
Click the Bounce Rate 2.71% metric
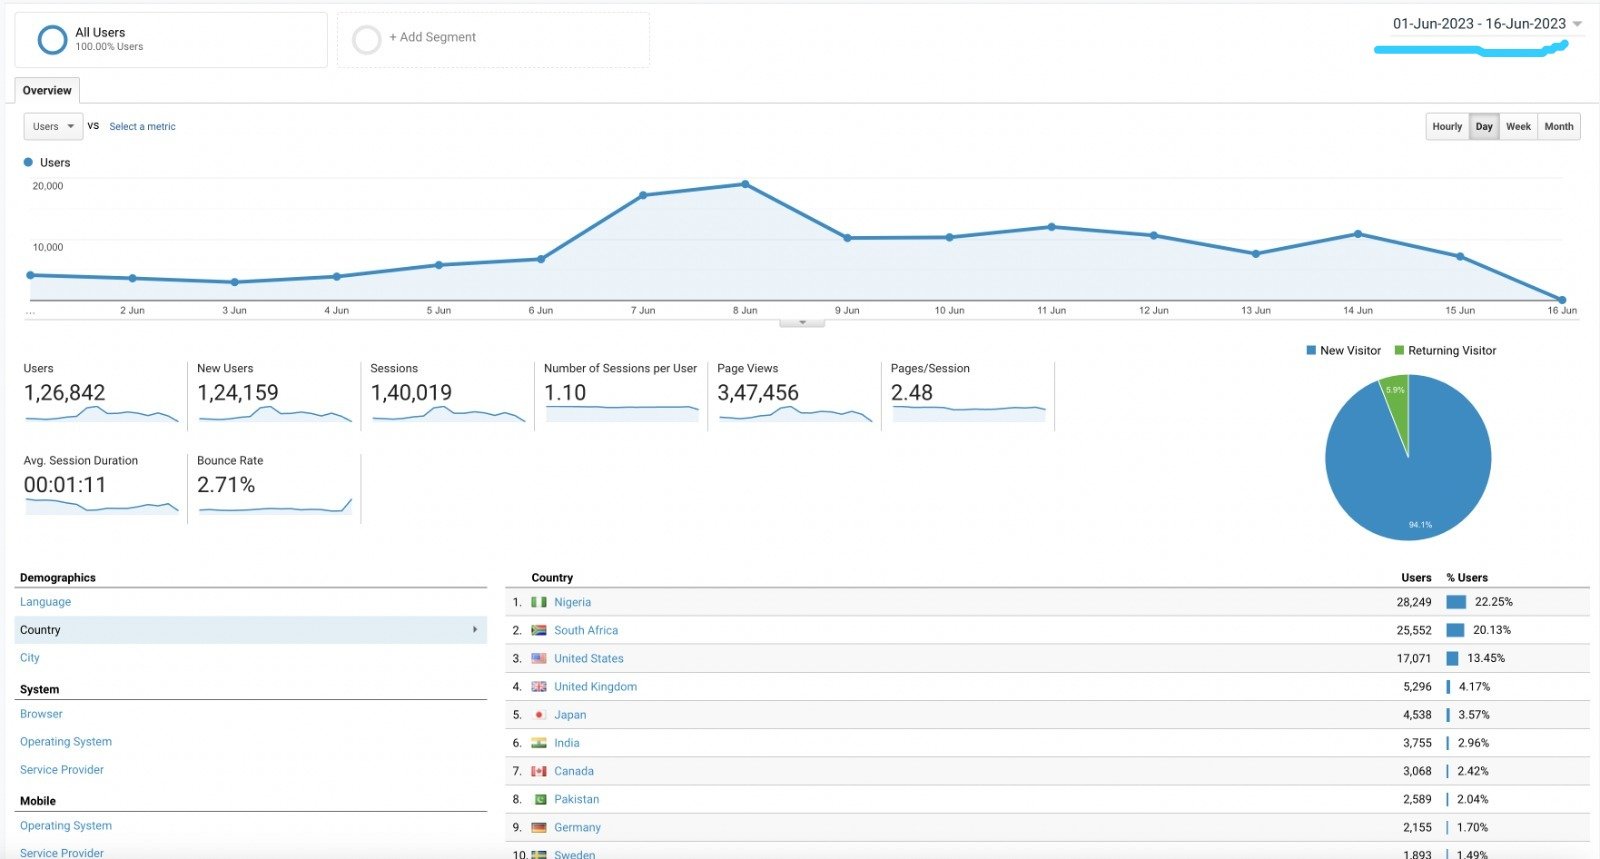pos(273,486)
